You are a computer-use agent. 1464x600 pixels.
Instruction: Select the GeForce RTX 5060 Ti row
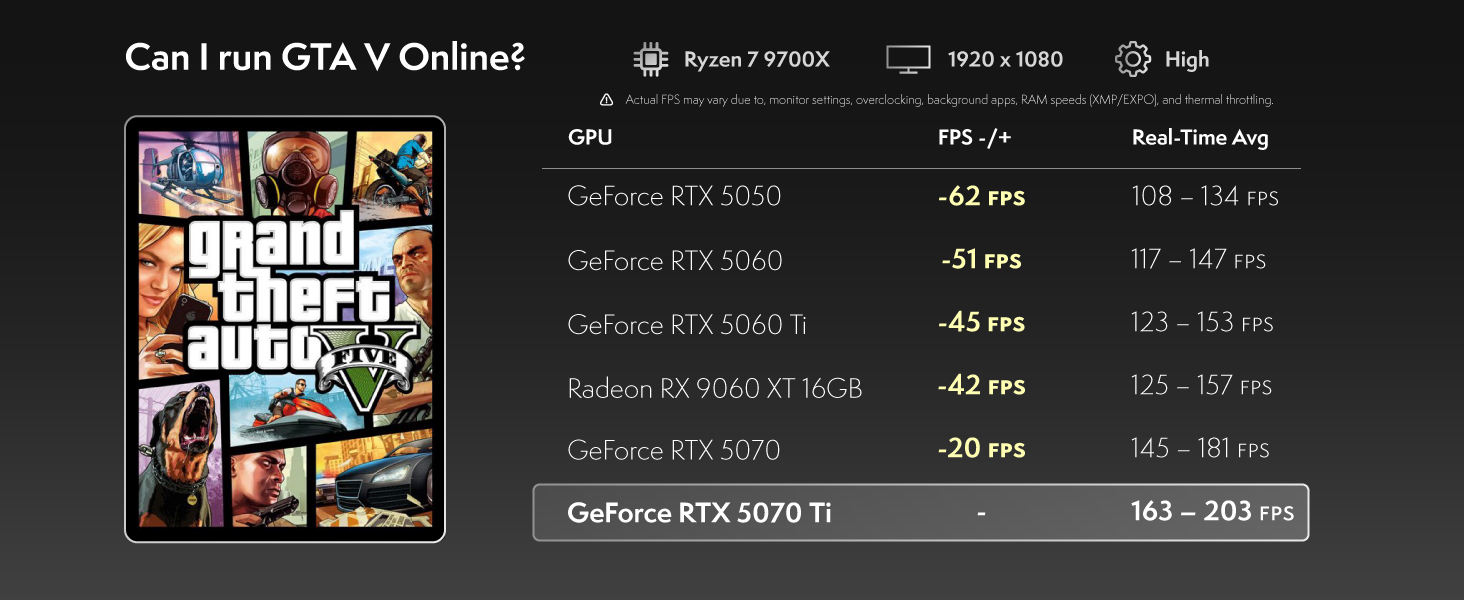click(x=921, y=323)
